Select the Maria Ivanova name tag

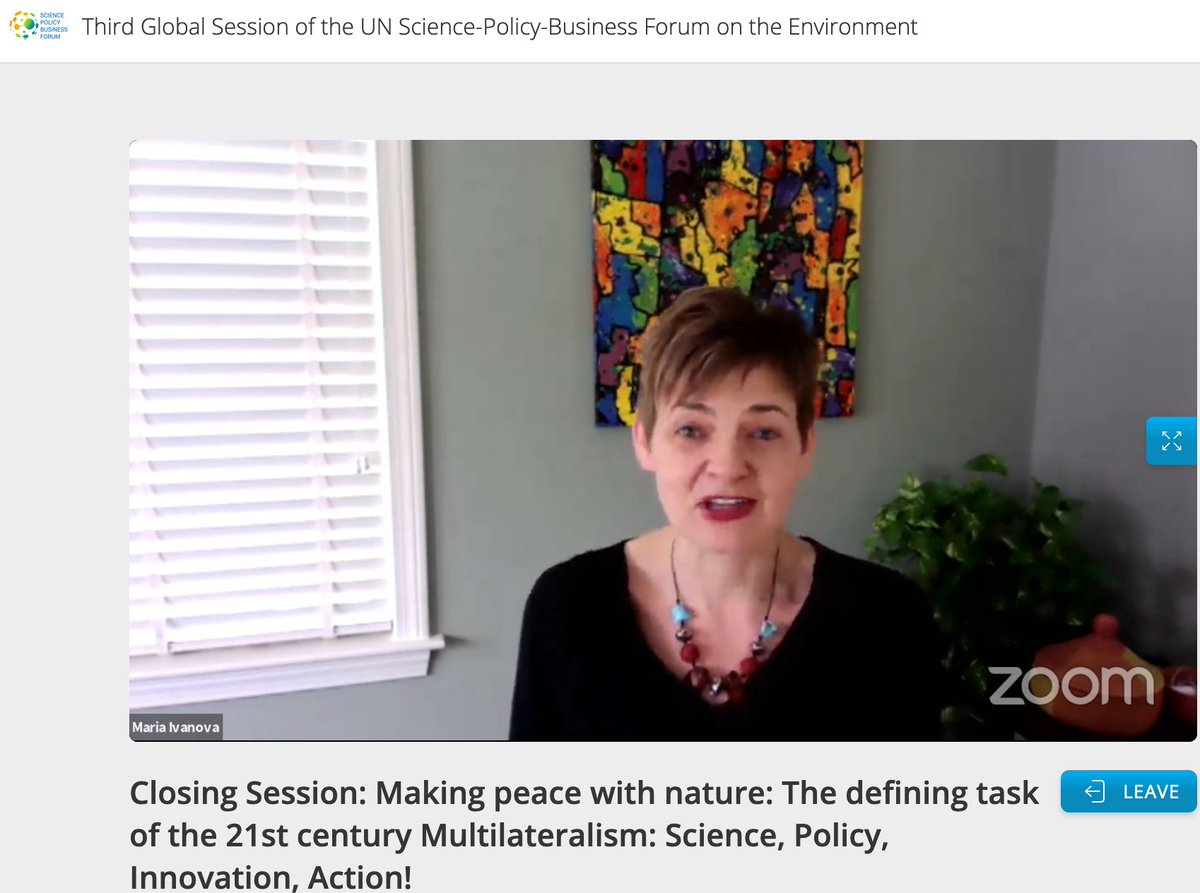(175, 726)
